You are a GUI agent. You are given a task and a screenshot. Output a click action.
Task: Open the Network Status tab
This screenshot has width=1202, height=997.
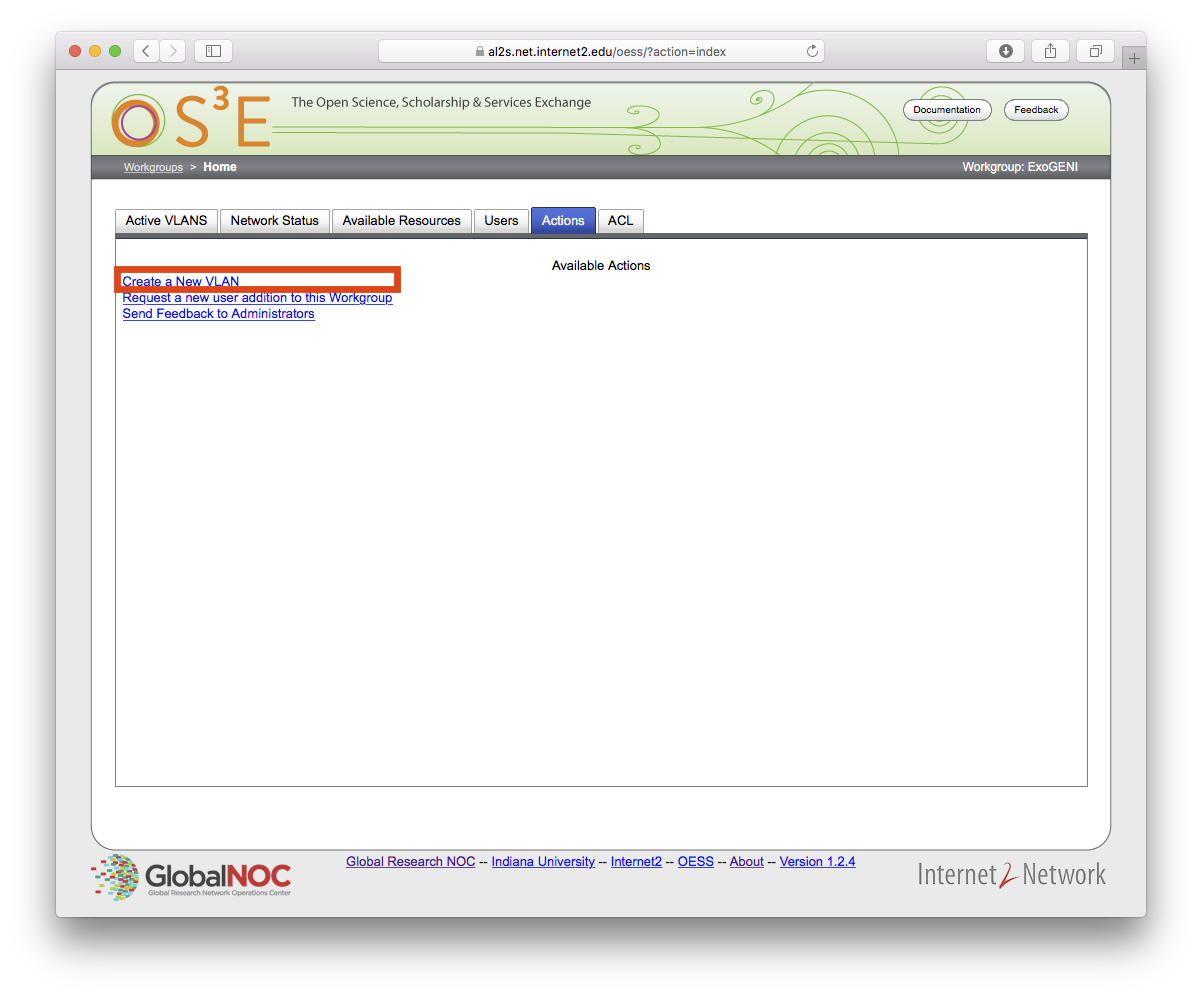[x=274, y=221]
